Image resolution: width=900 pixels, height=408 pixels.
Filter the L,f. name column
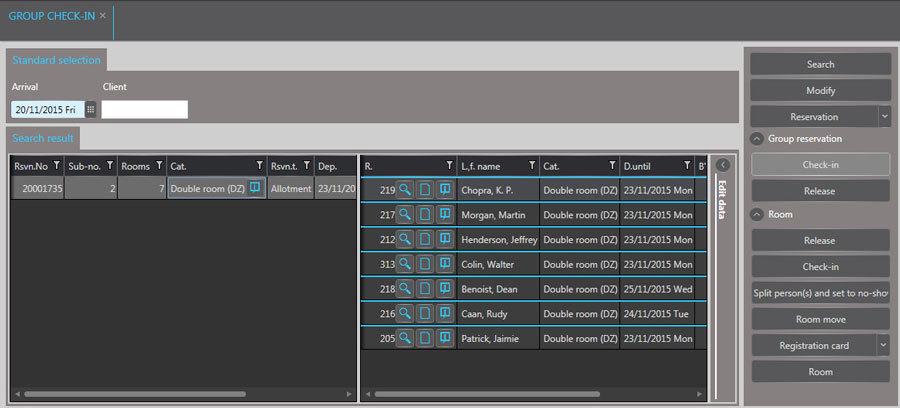tap(532, 165)
